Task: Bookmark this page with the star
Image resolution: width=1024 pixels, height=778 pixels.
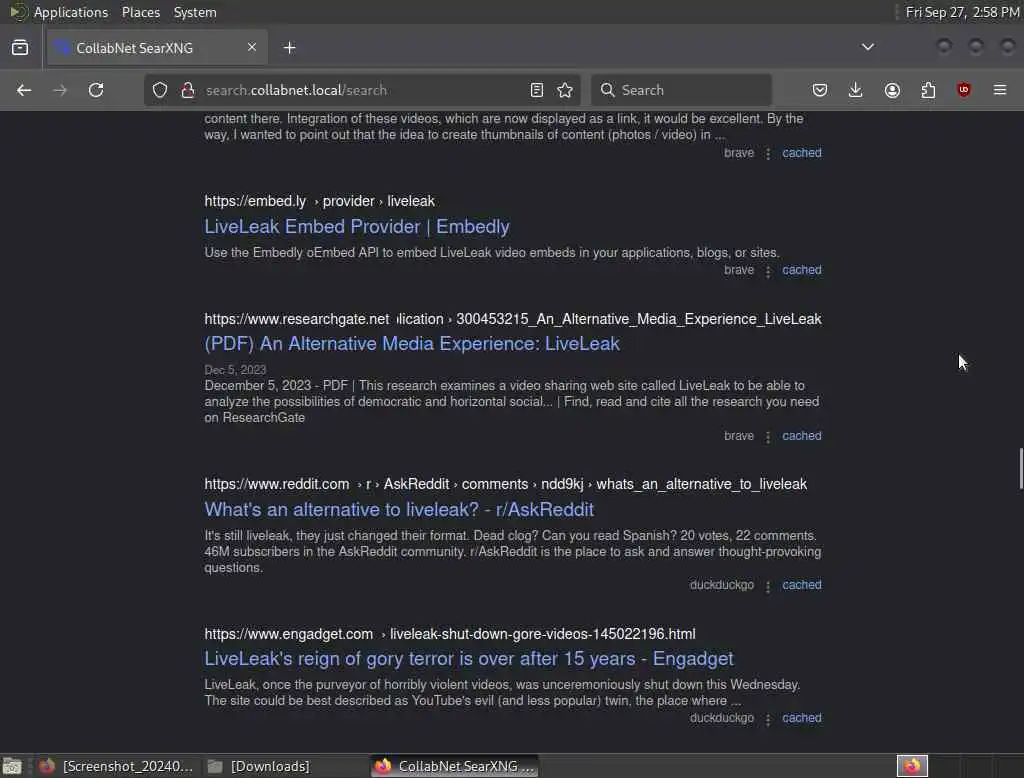Action: [x=566, y=90]
